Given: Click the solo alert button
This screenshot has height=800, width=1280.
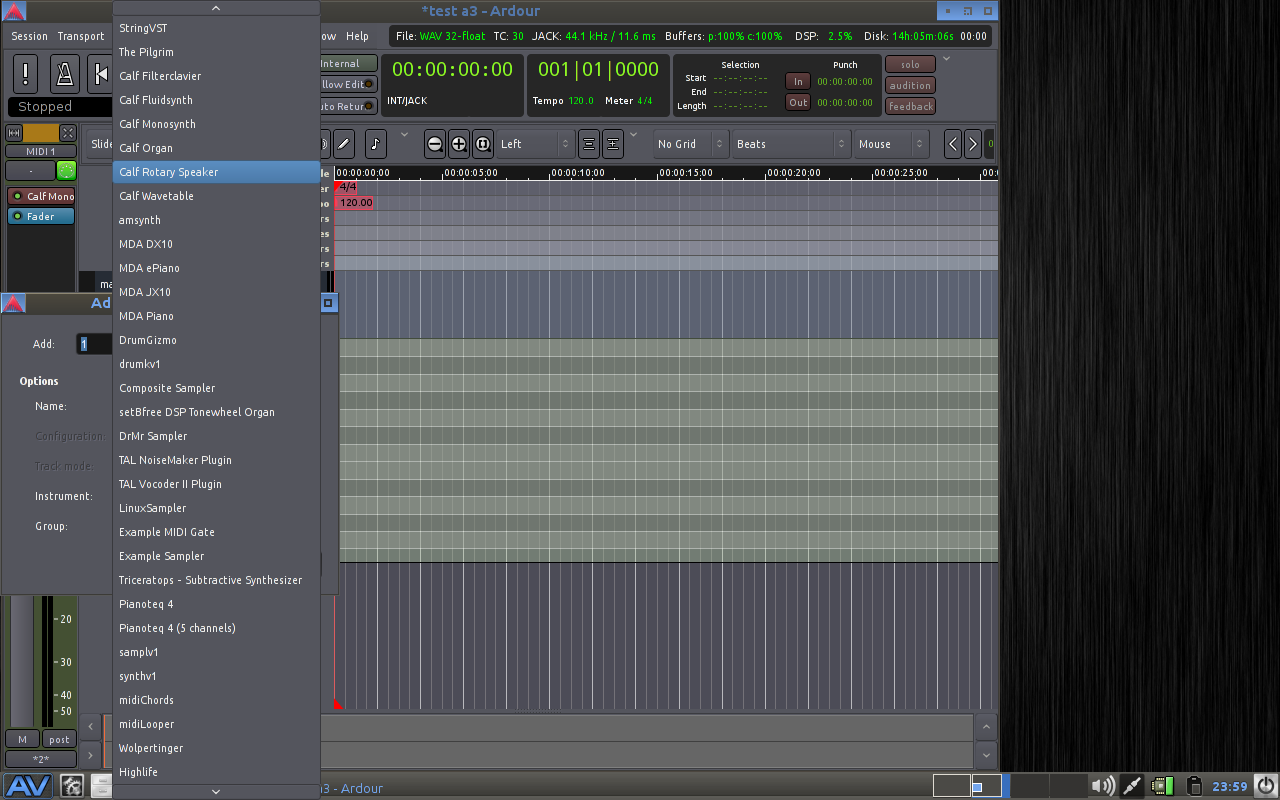Looking at the screenshot, I should tap(910, 64).
